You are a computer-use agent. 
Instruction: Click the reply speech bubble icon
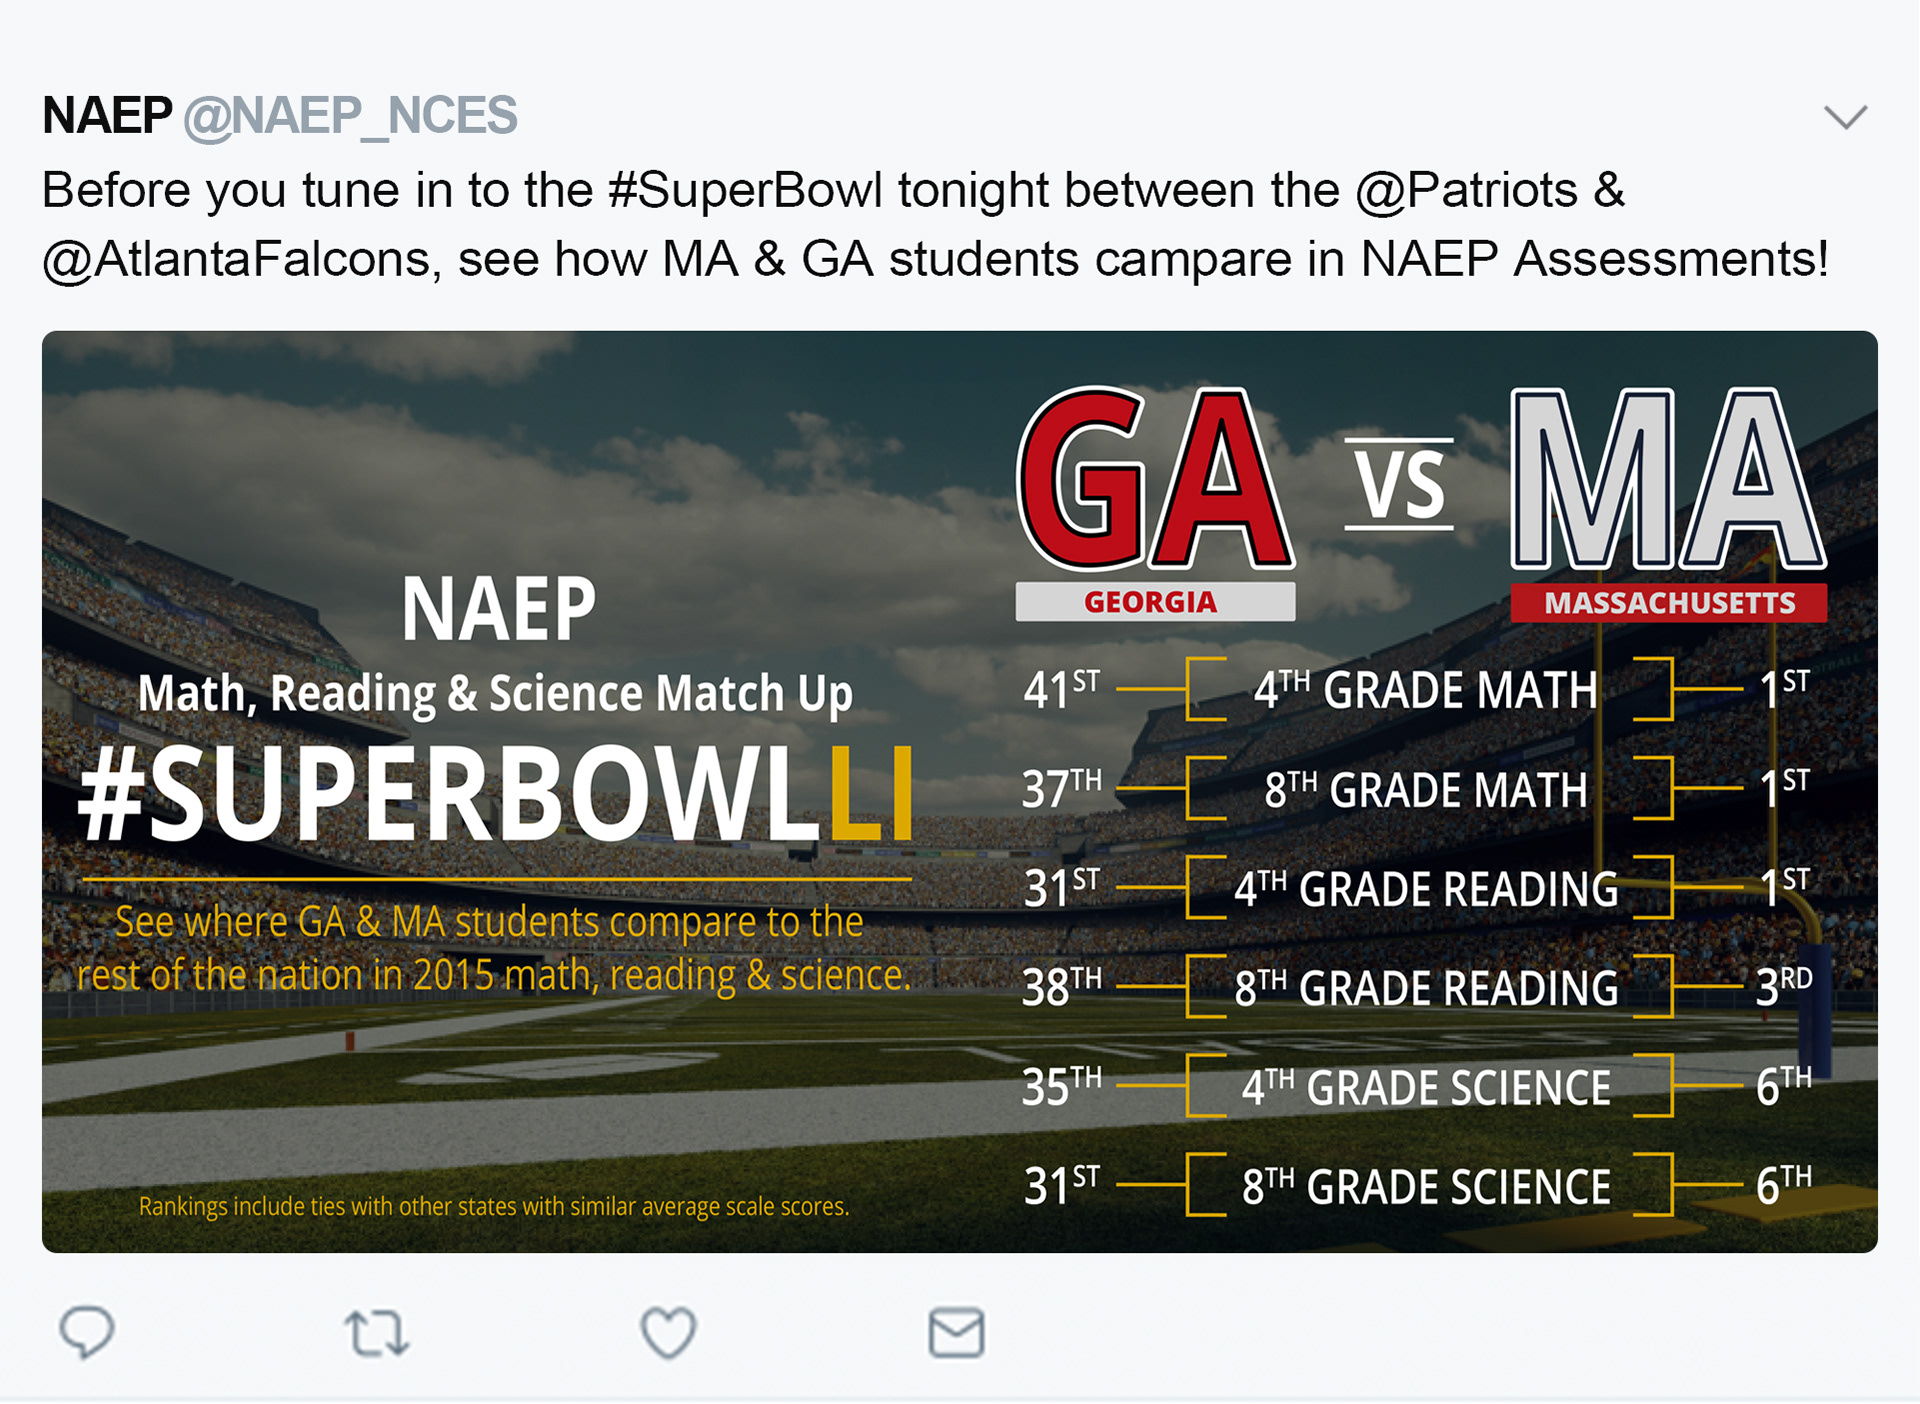coord(87,1332)
